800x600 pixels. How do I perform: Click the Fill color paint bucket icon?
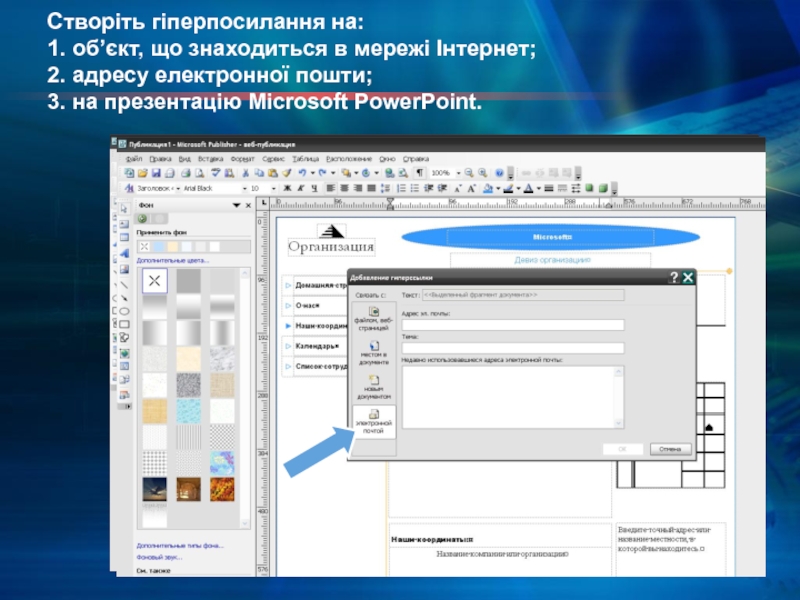(x=488, y=188)
